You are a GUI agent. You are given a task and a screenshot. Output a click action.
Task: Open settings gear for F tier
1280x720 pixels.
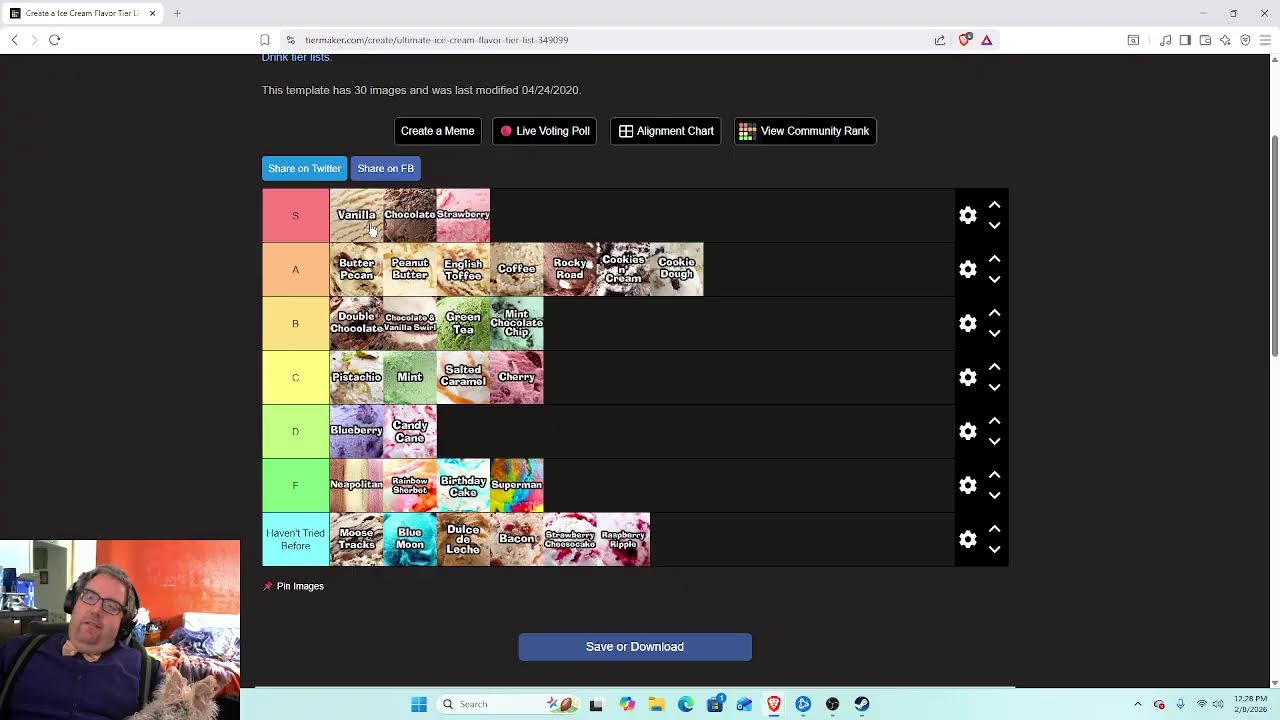click(x=967, y=485)
